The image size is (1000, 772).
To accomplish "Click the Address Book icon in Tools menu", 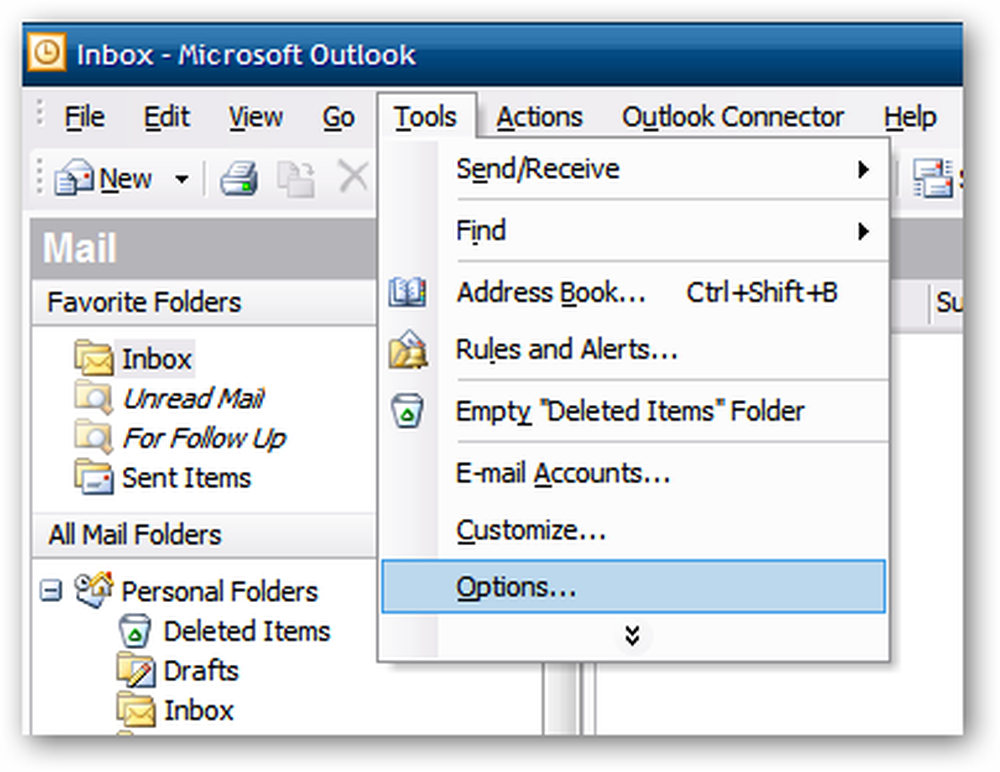I will 408,292.
